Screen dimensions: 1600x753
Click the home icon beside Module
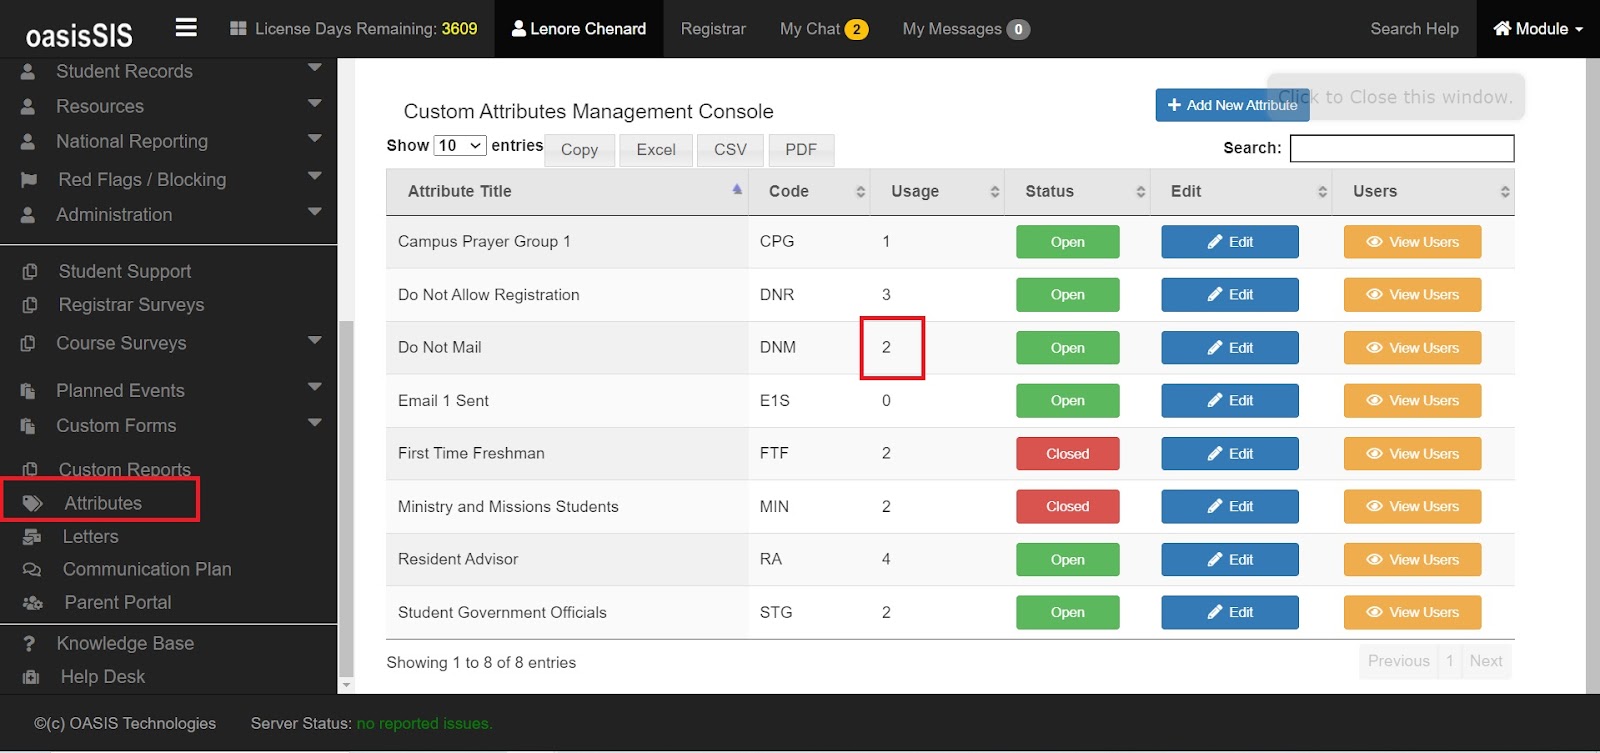click(x=1502, y=29)
